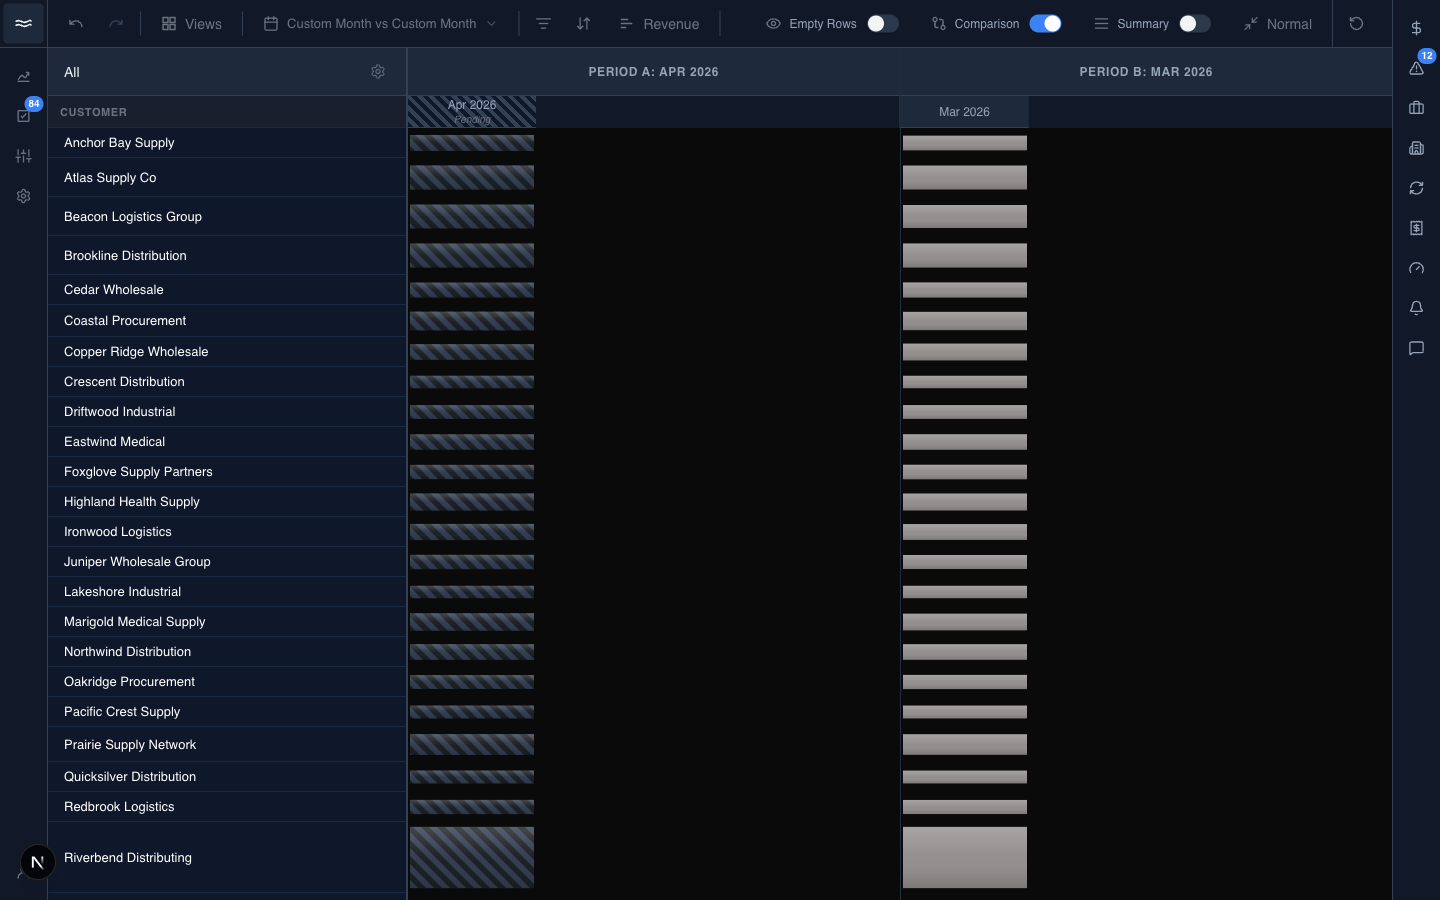Click the Normal density button
1440x900 pixels.
[x=1278, y=23]
